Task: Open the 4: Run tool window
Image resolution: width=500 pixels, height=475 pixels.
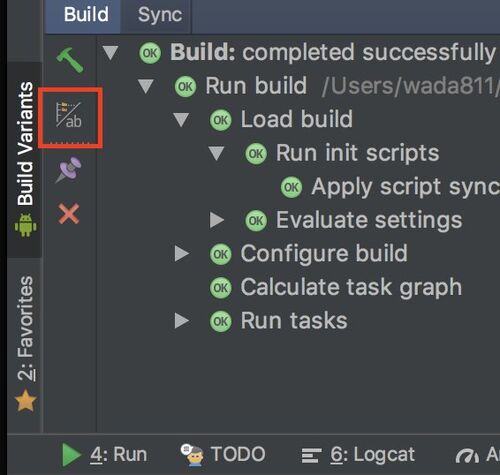Action: pos(104,455)
